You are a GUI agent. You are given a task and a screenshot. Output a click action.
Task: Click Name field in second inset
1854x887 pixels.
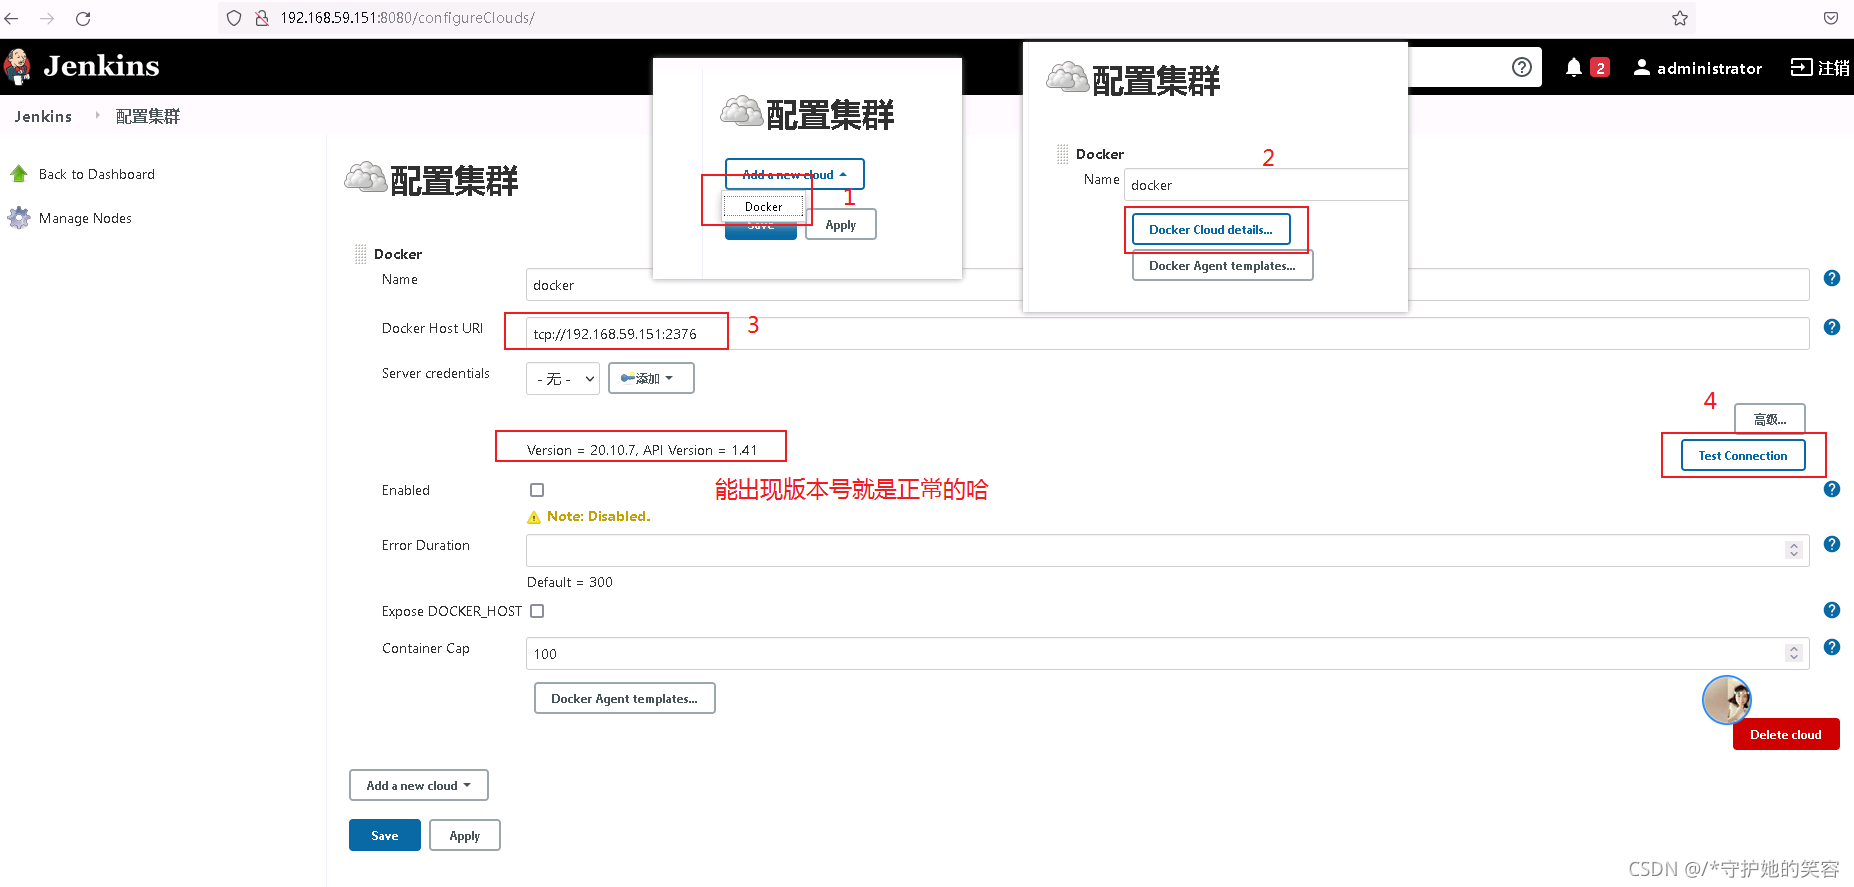tap(1265, 185)
